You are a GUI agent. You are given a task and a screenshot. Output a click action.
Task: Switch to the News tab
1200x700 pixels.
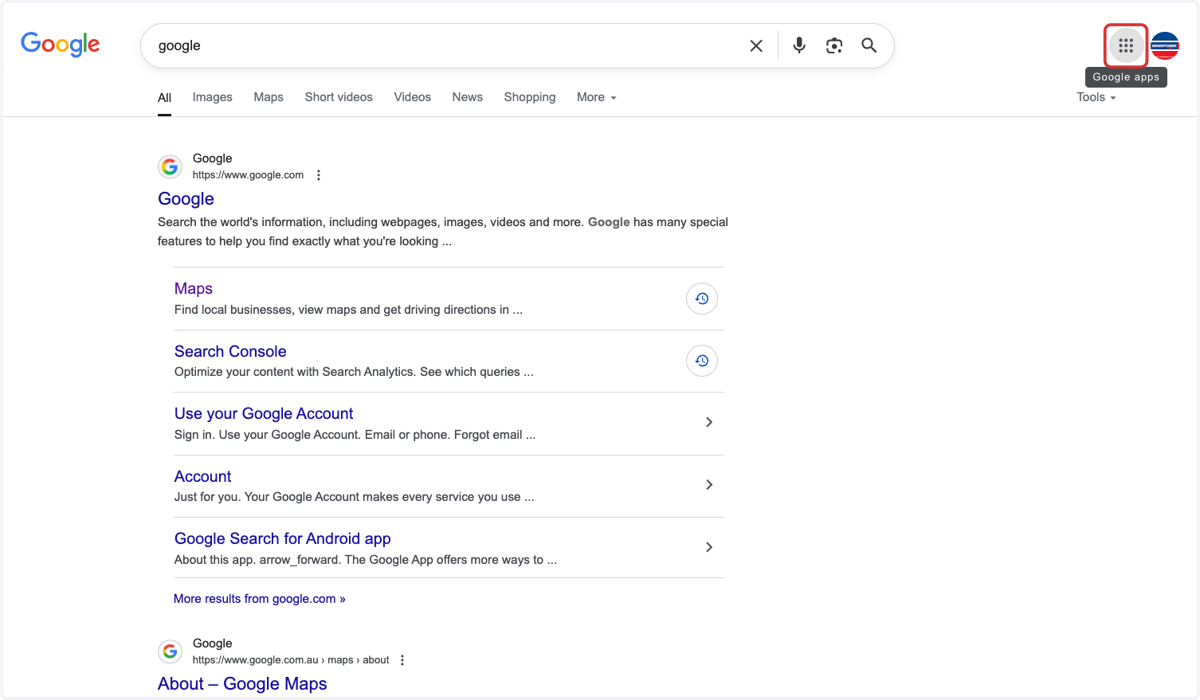tap(467, 97)
